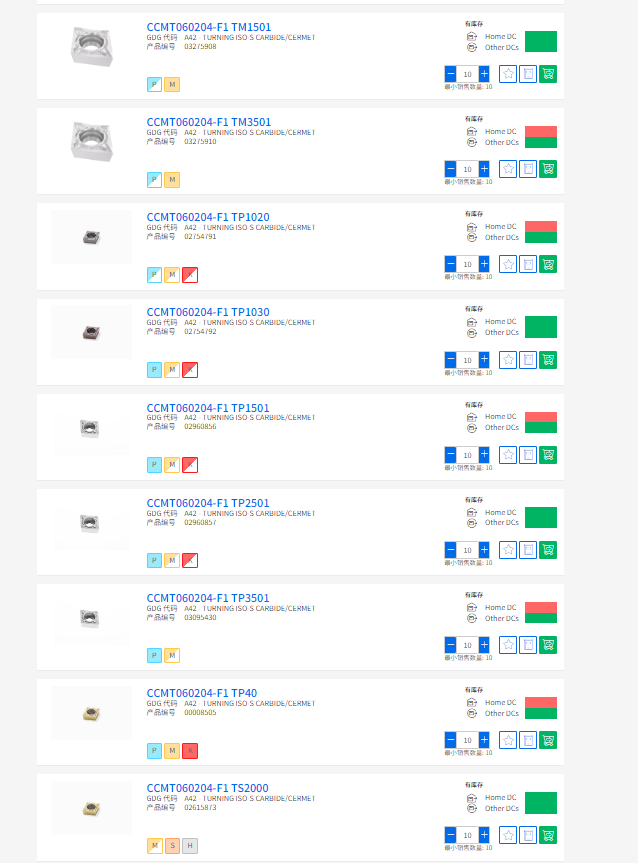Open the CCMT060204-F1 TP2501 product link
Image resolution: width=638 pixels, height=863 pixels.
[208, 503]
